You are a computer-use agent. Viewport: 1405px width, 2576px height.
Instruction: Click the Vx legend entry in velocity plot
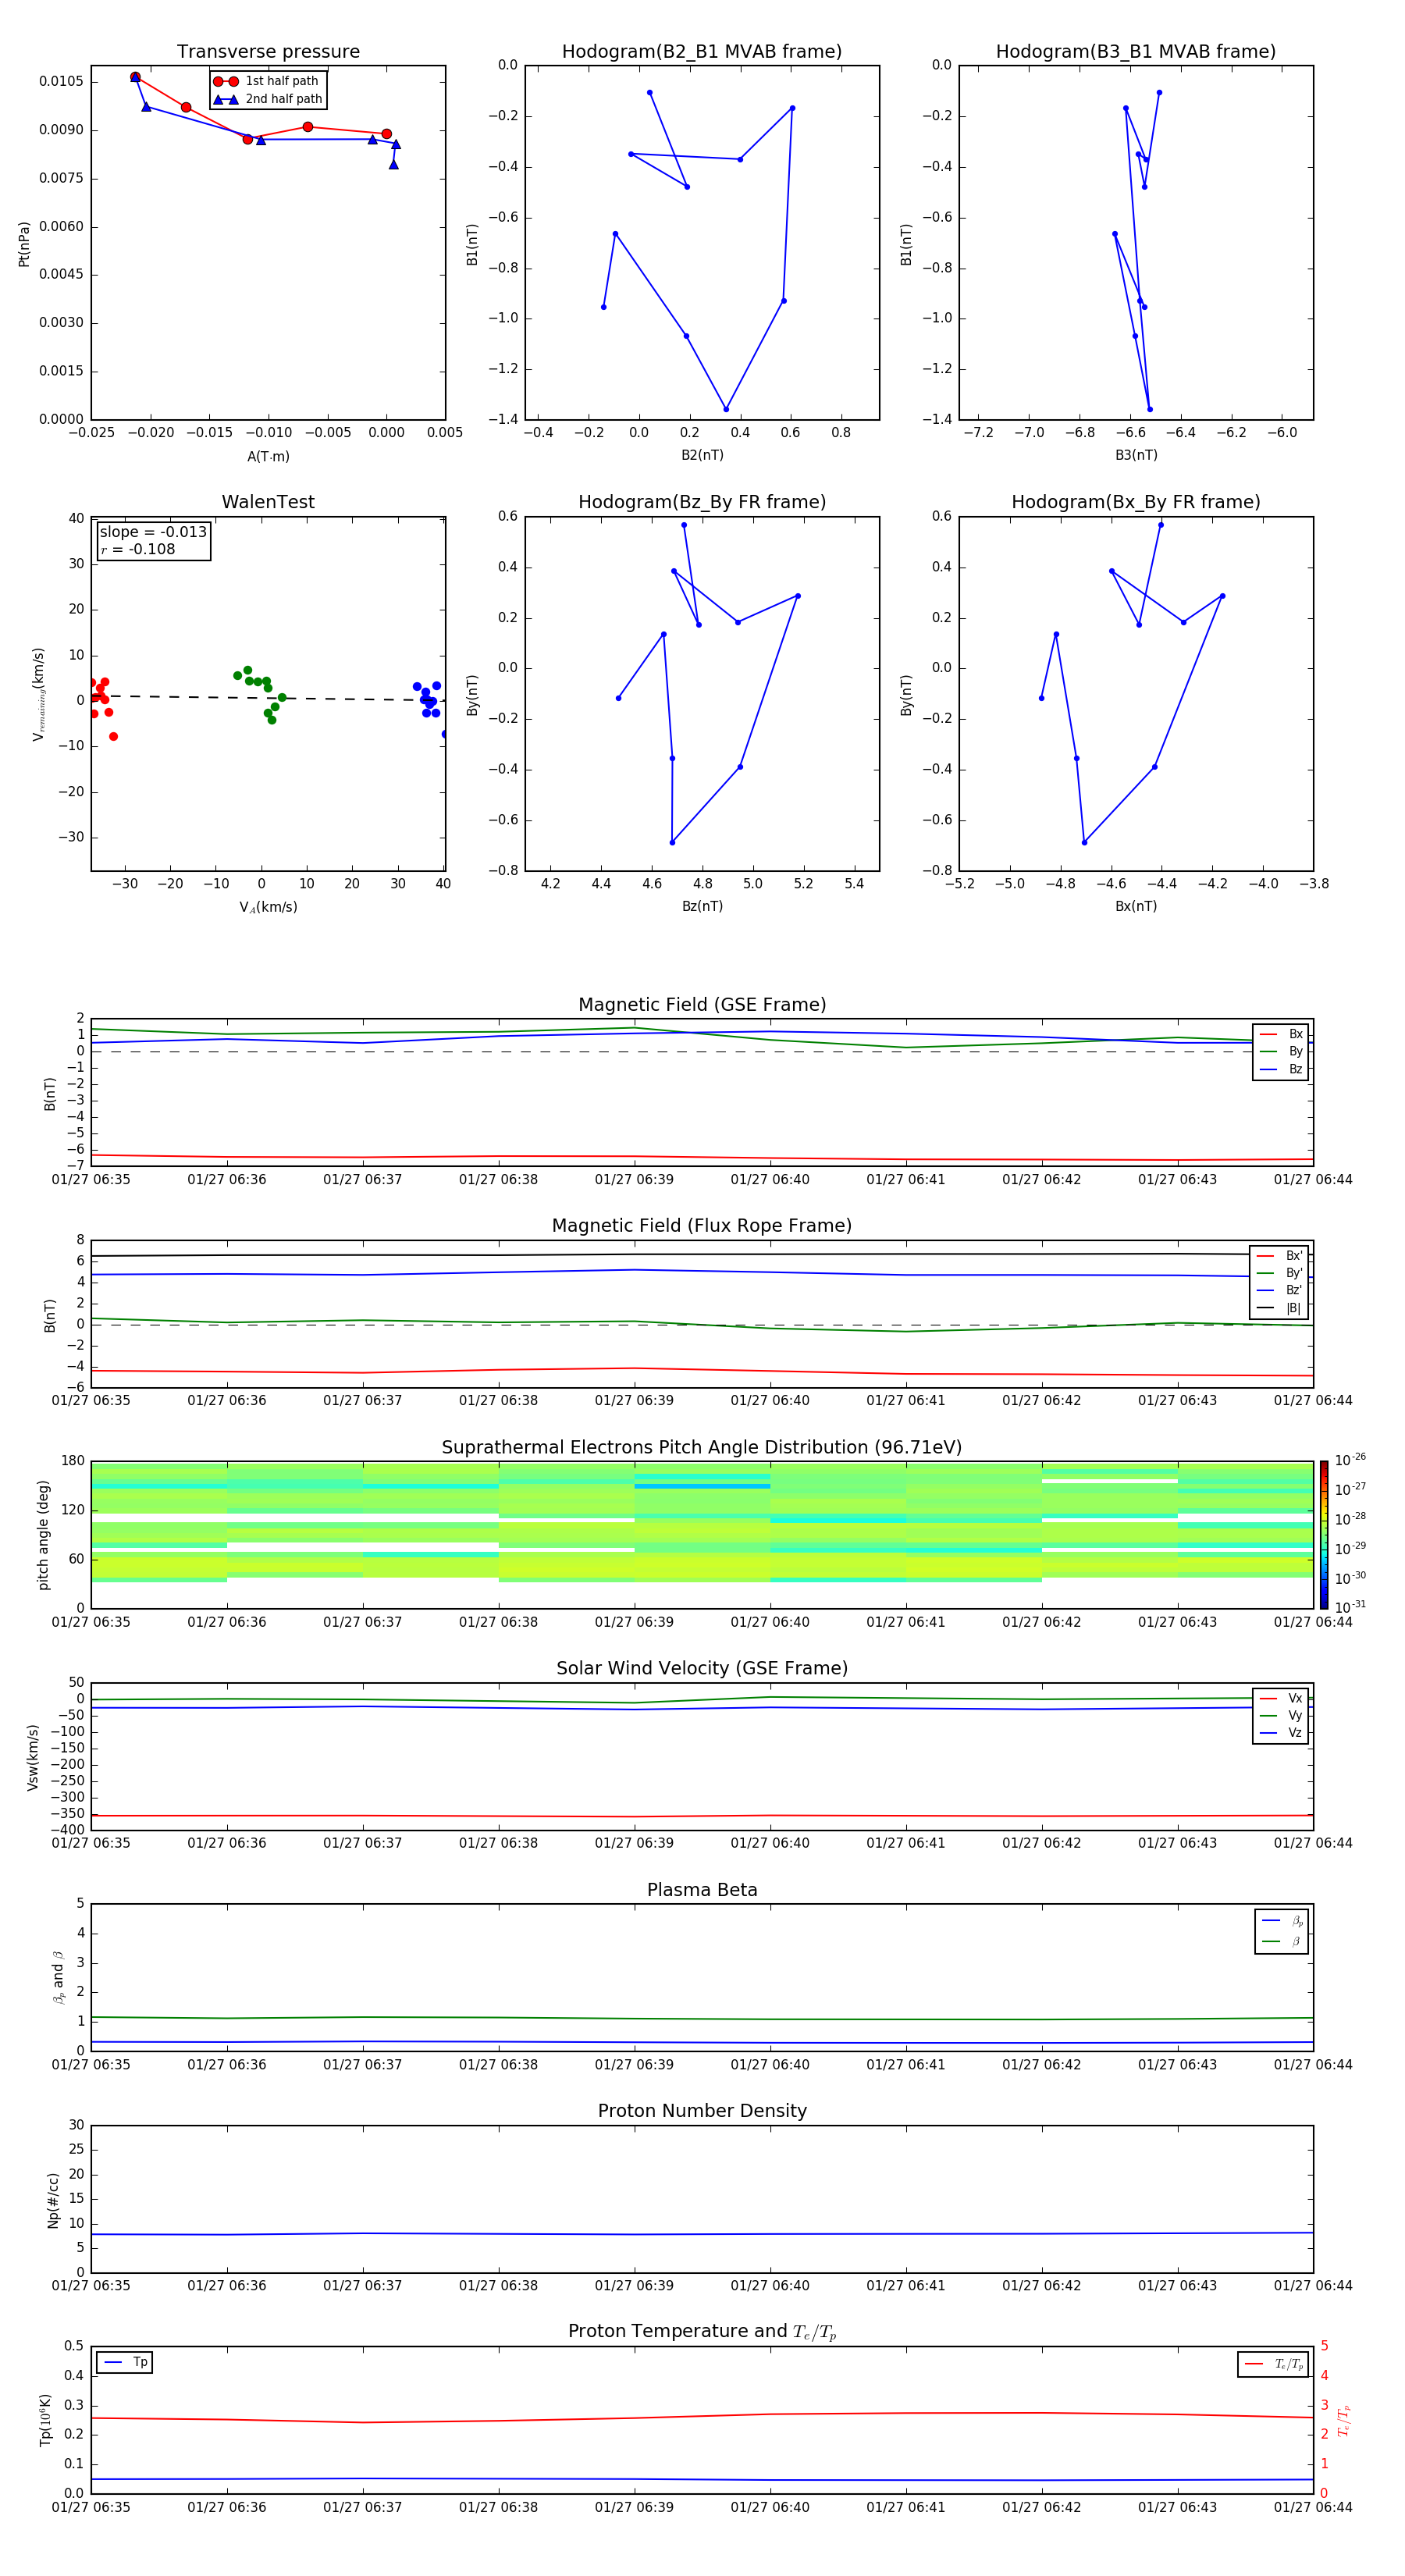click(1281, 1698)
